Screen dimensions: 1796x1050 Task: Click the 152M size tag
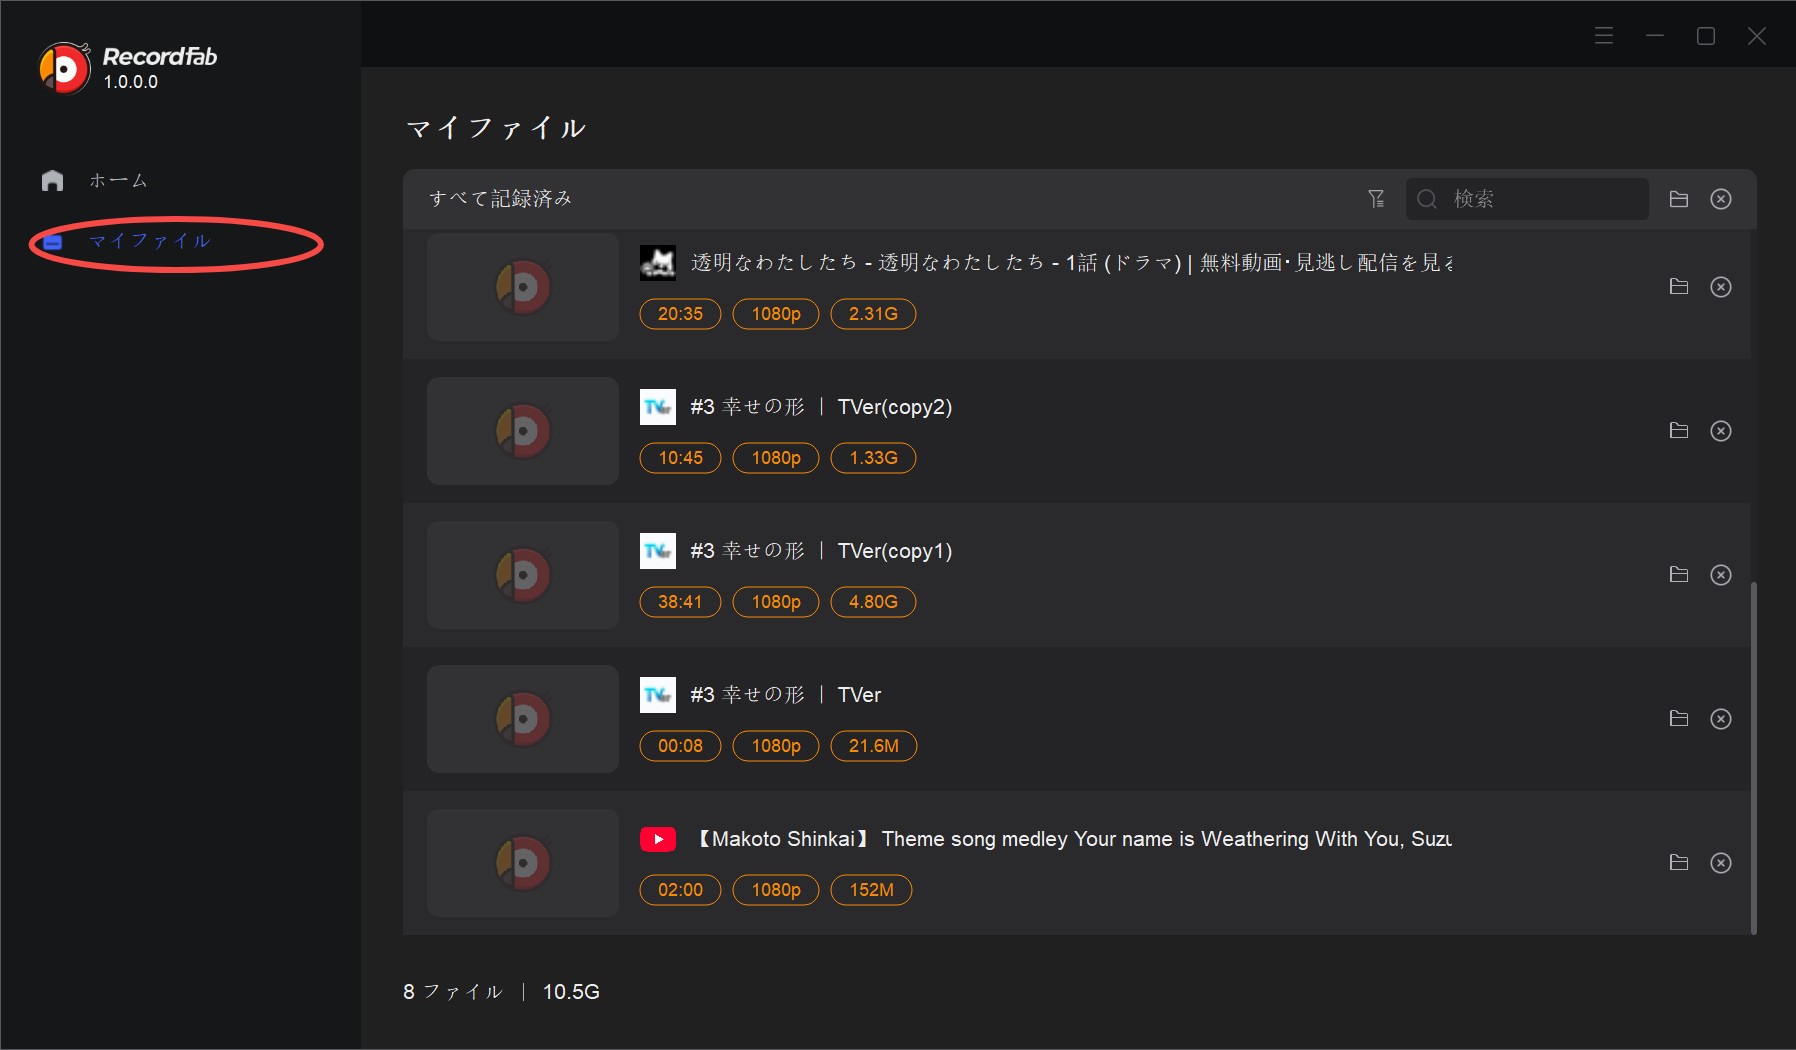871,890
